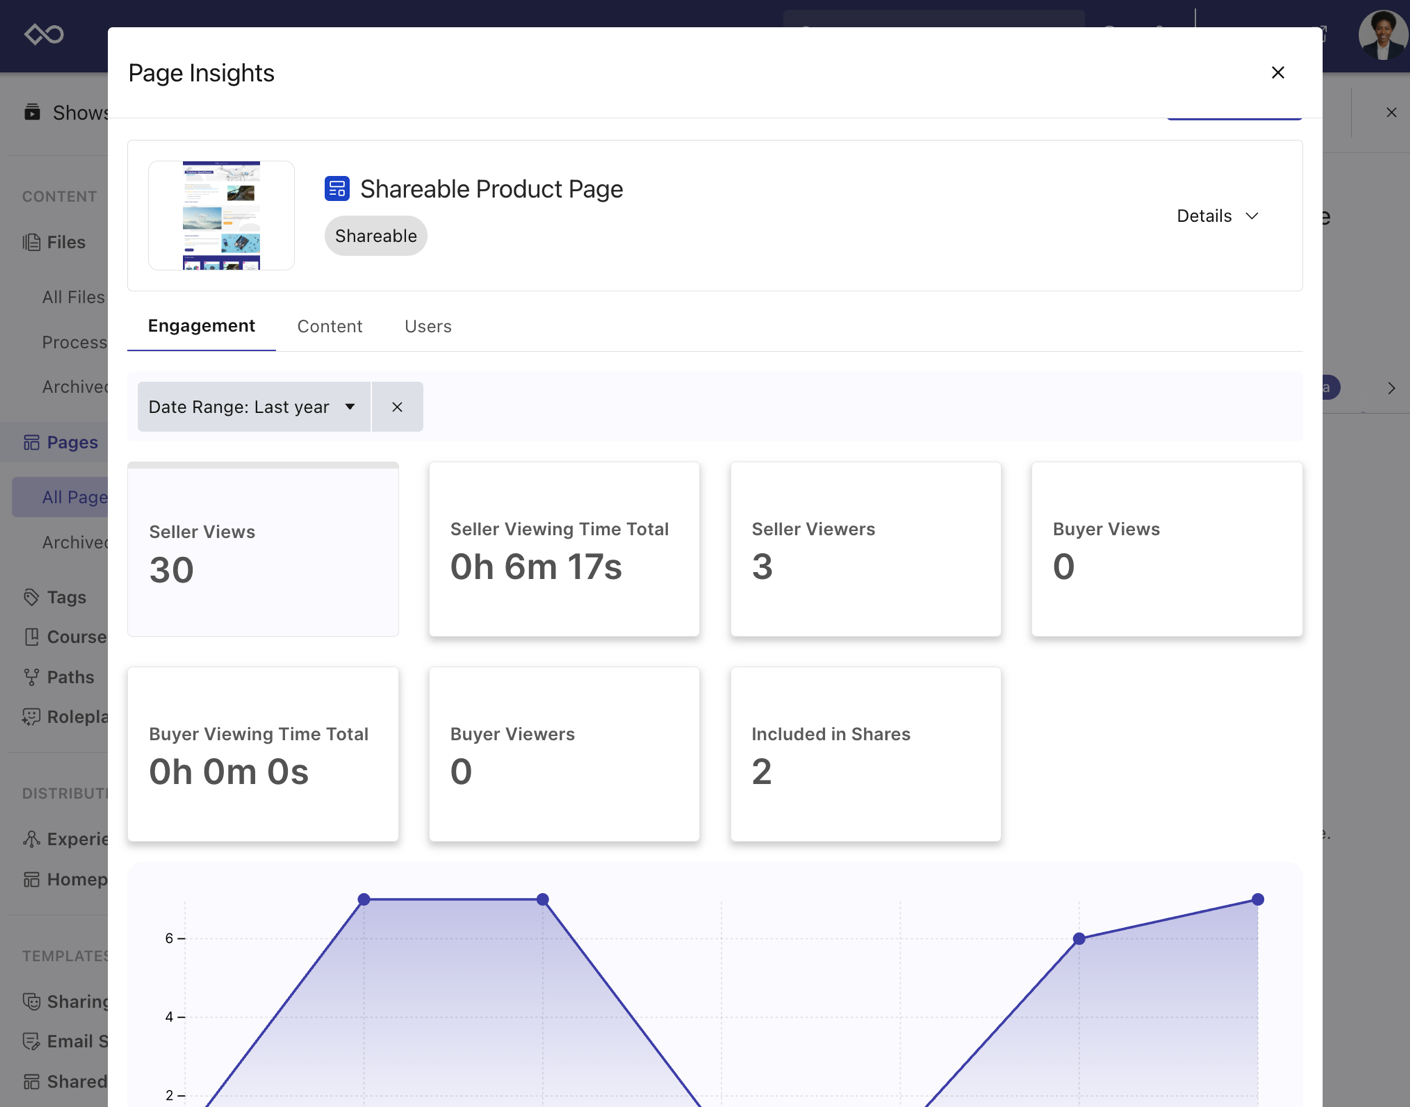Click the Tags icon under Content

(30, 596)
